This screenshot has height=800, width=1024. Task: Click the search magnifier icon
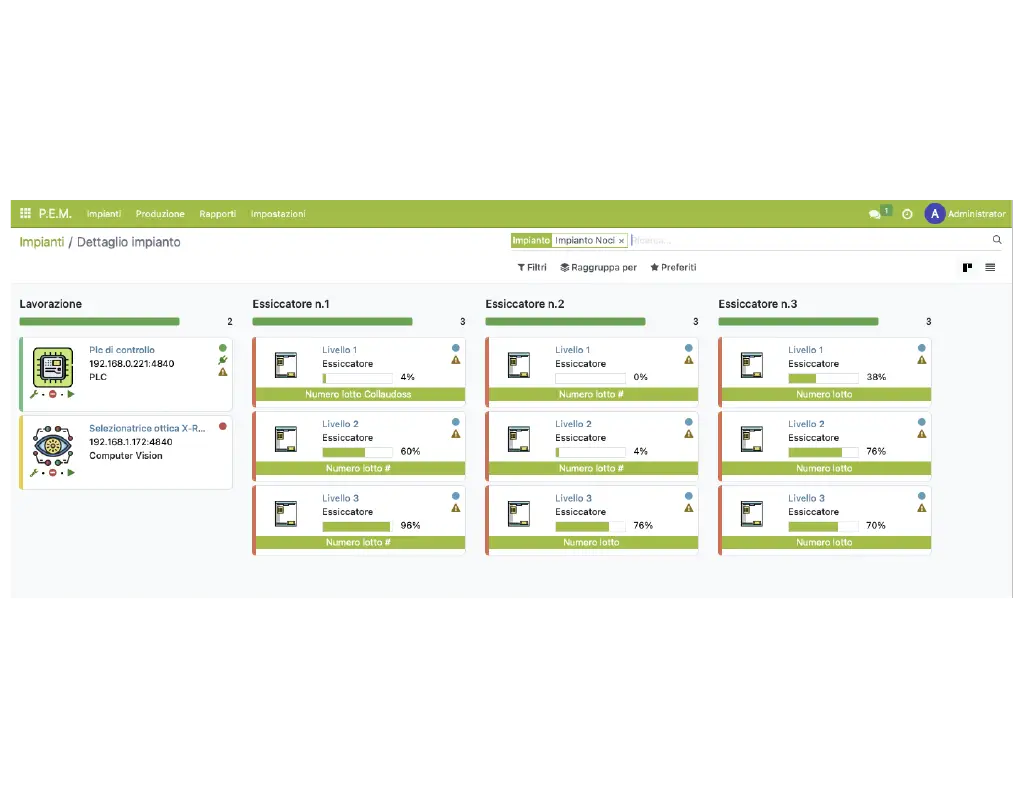996,240
